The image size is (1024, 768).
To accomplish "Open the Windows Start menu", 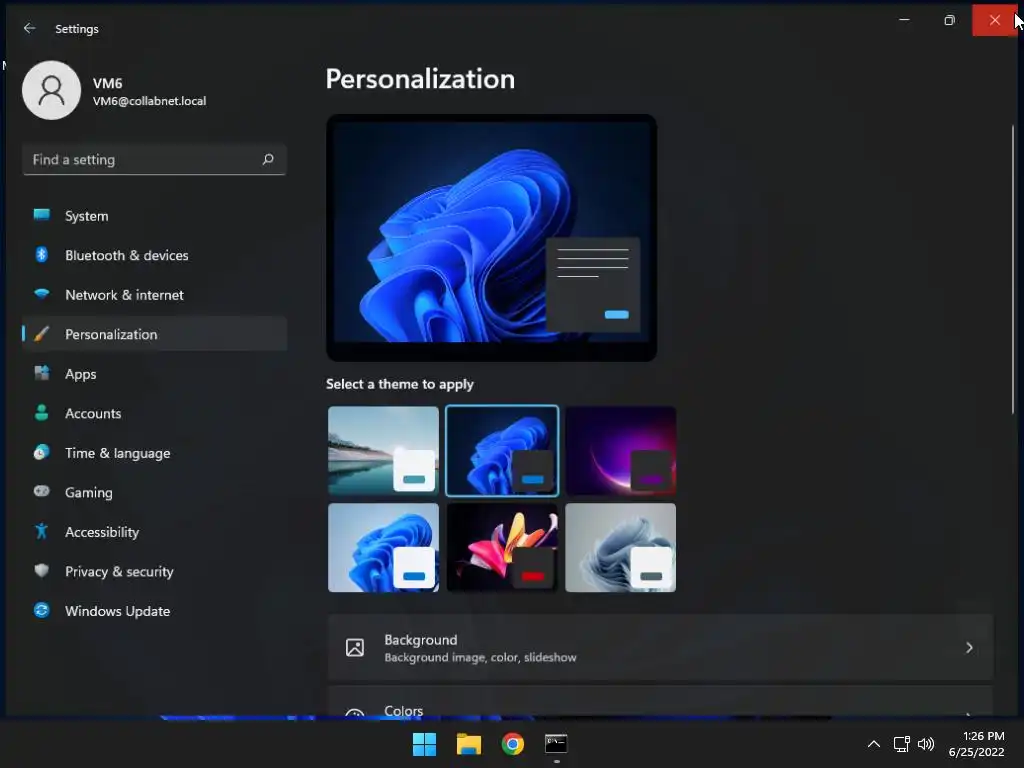I will pos(424,744).
